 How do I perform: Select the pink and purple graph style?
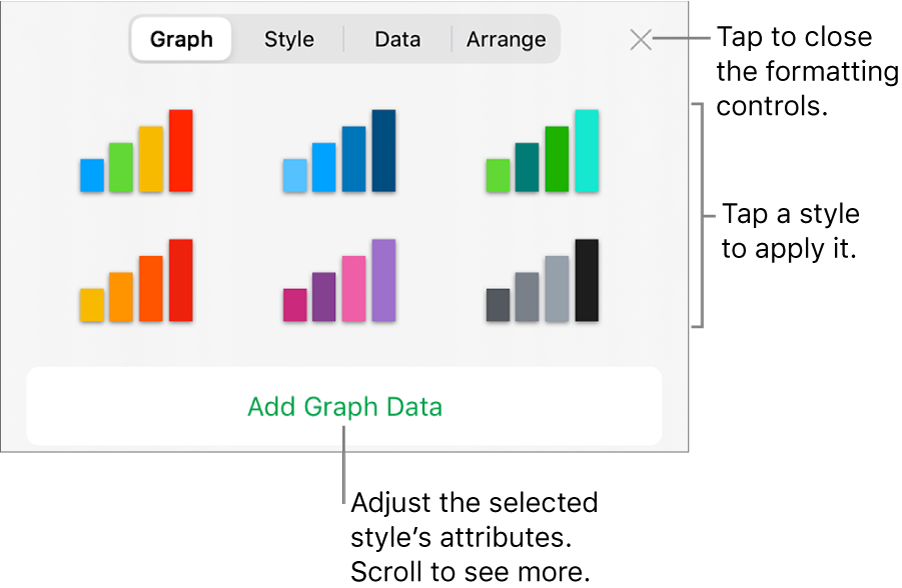pos(339,281)
